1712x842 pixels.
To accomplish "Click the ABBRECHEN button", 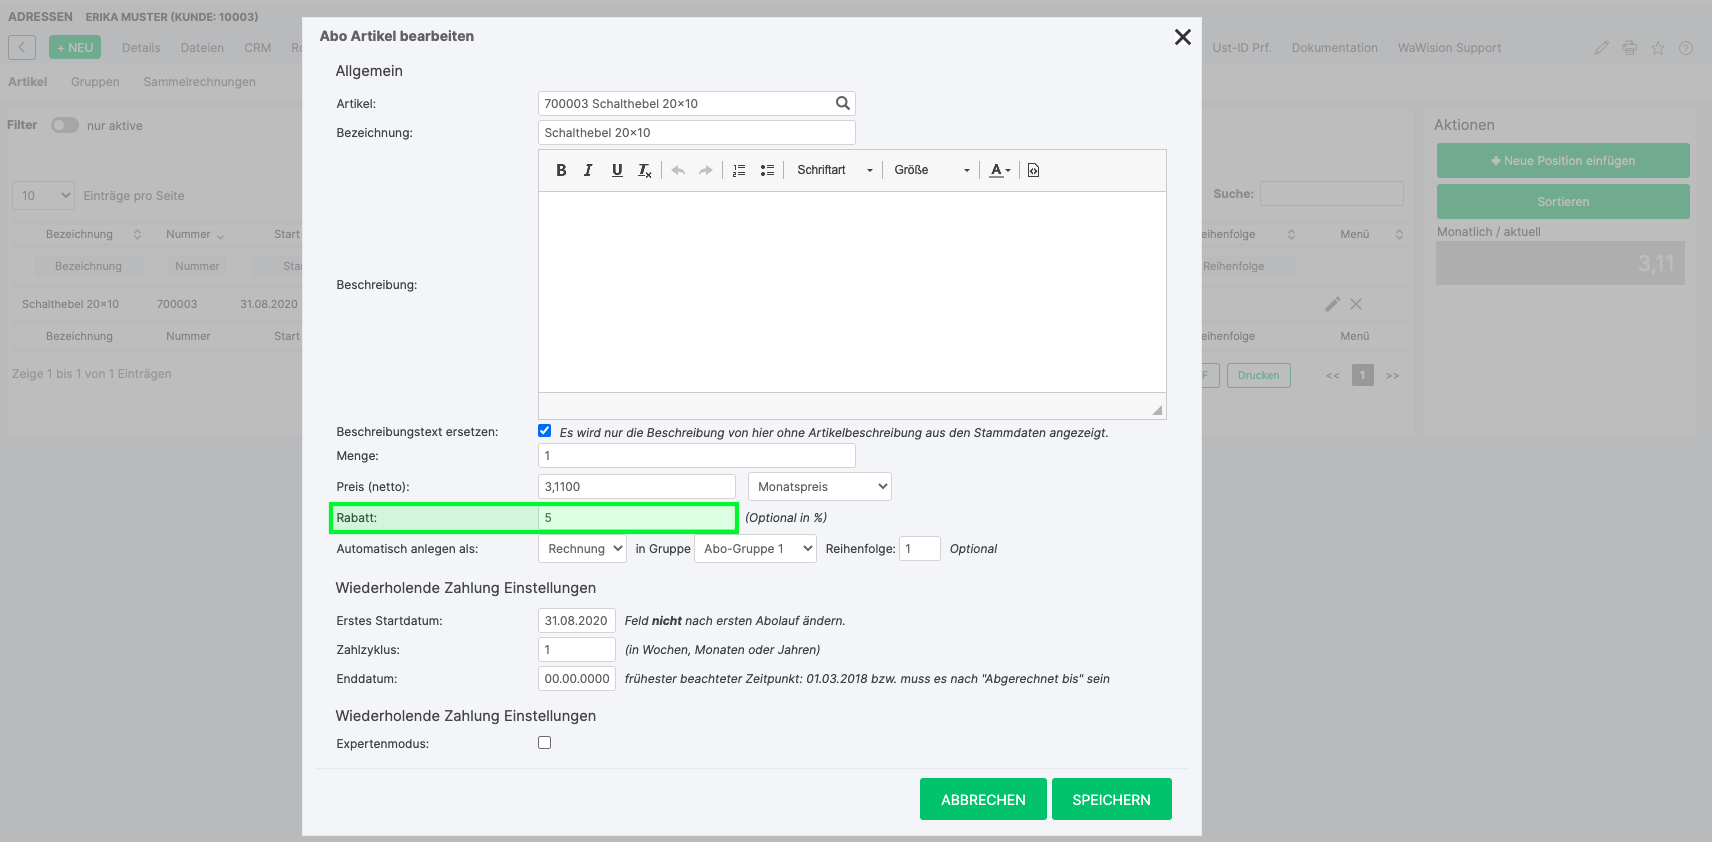I will [982, 799].
